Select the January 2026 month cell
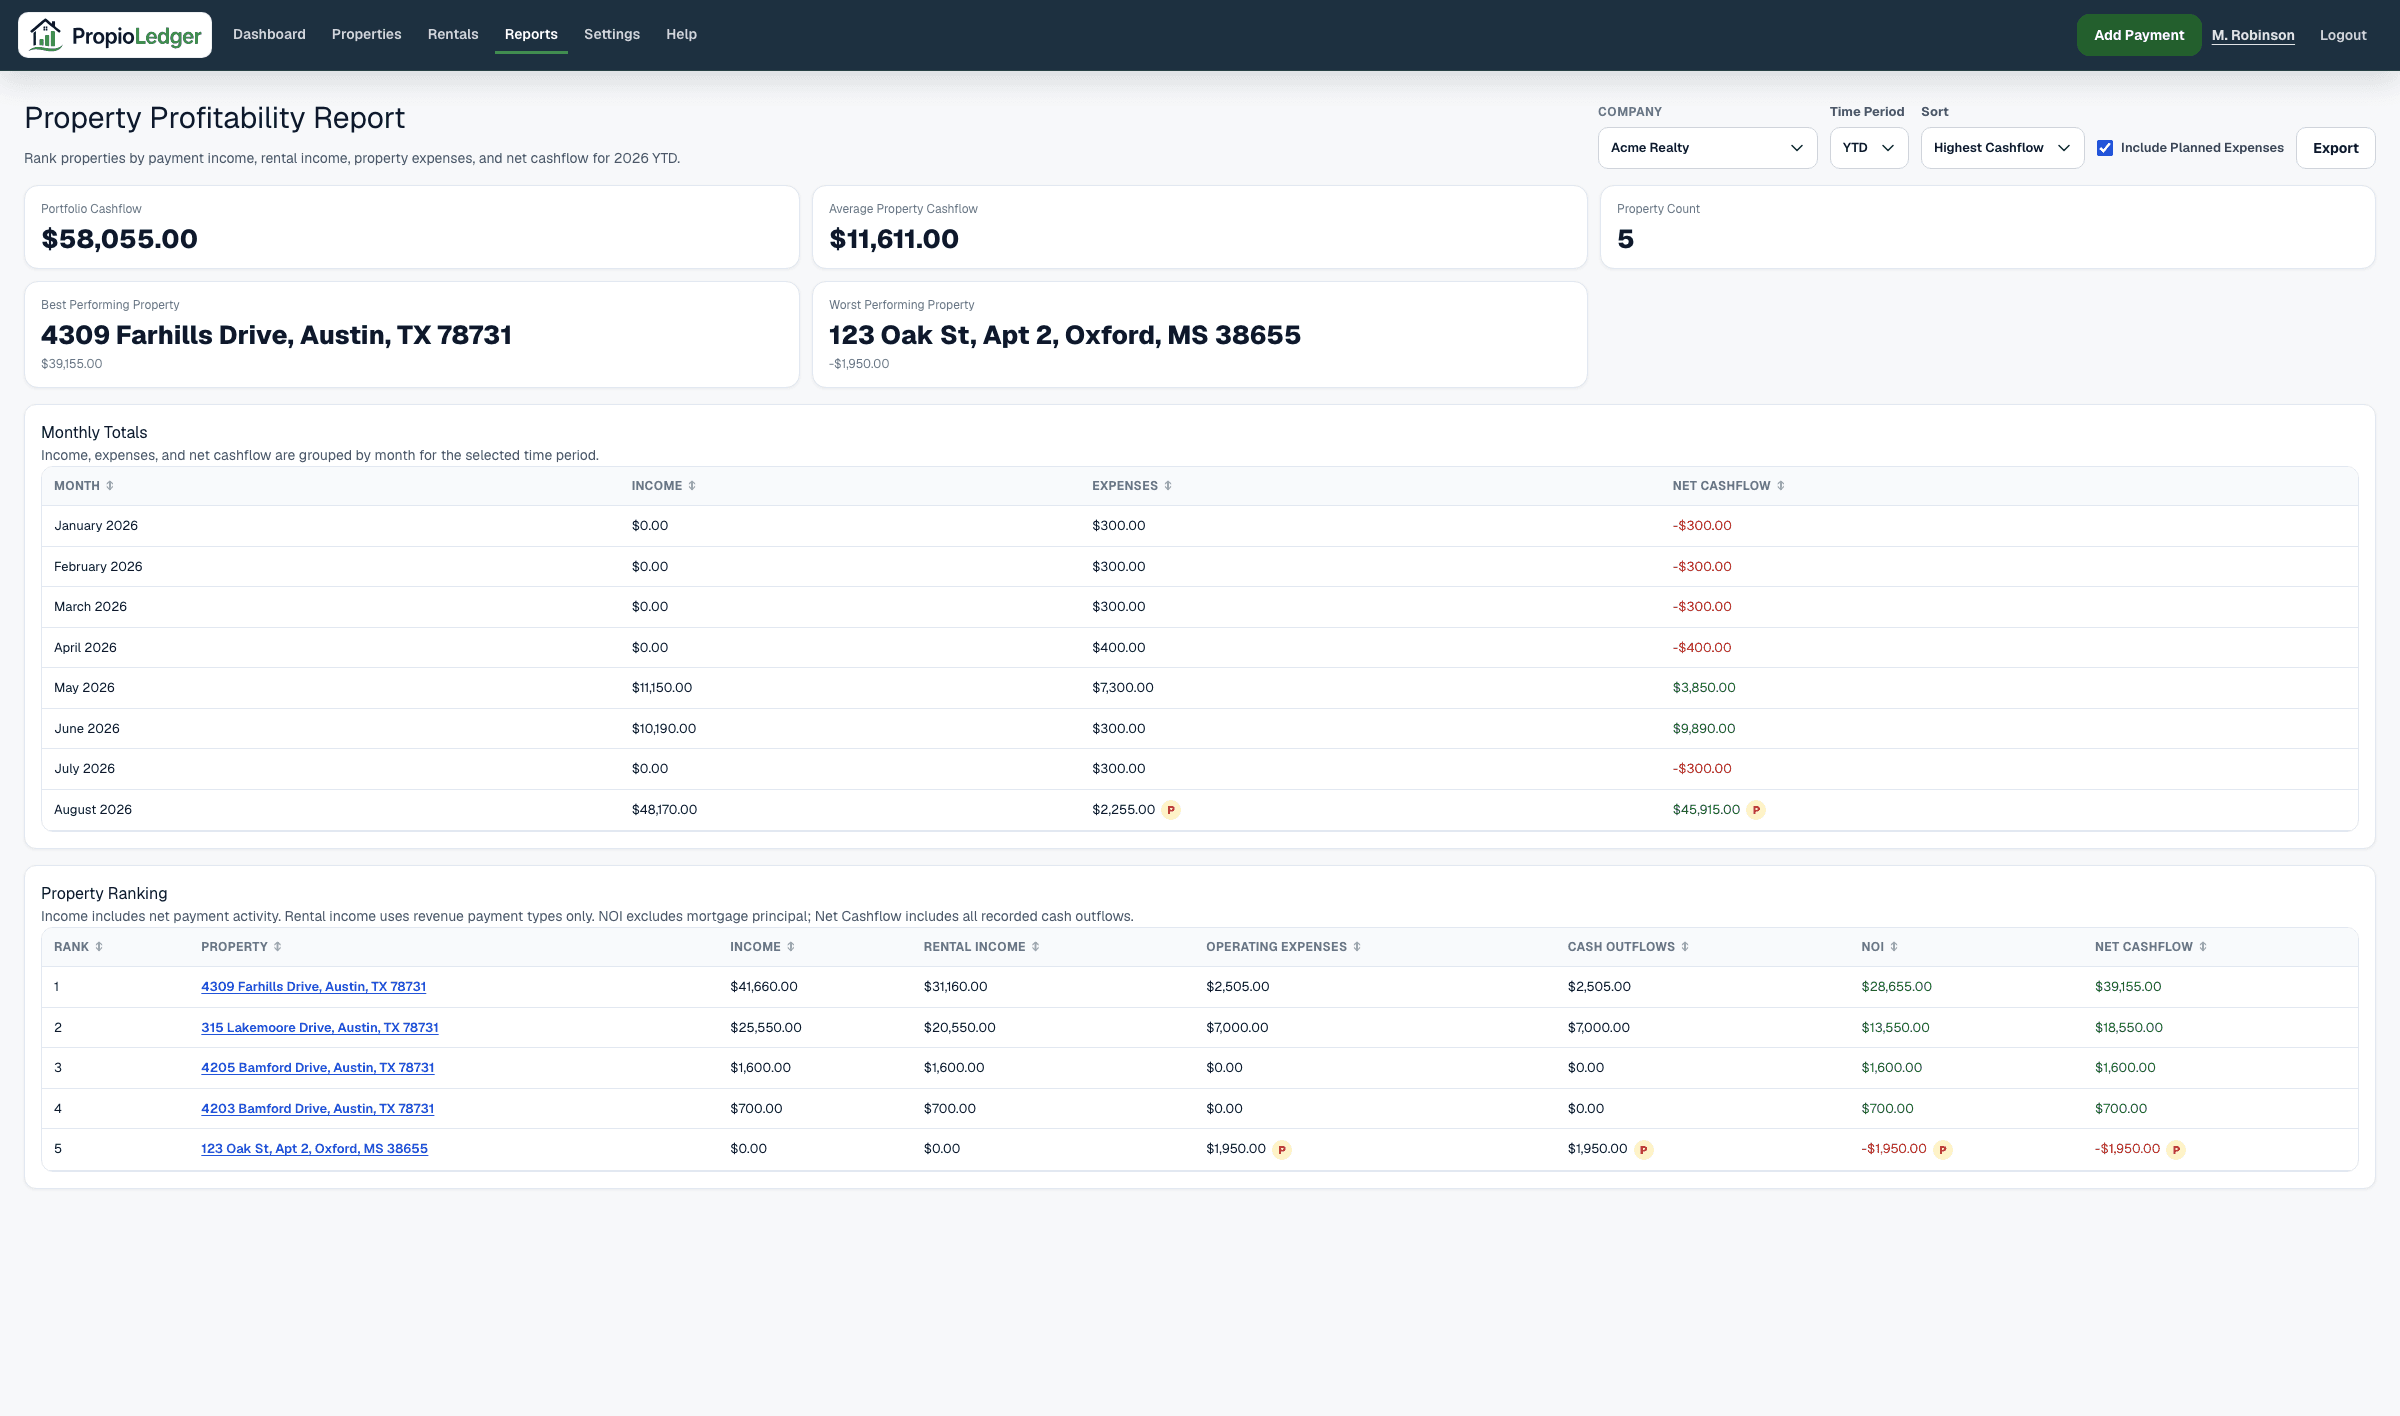 coord(96,526)
